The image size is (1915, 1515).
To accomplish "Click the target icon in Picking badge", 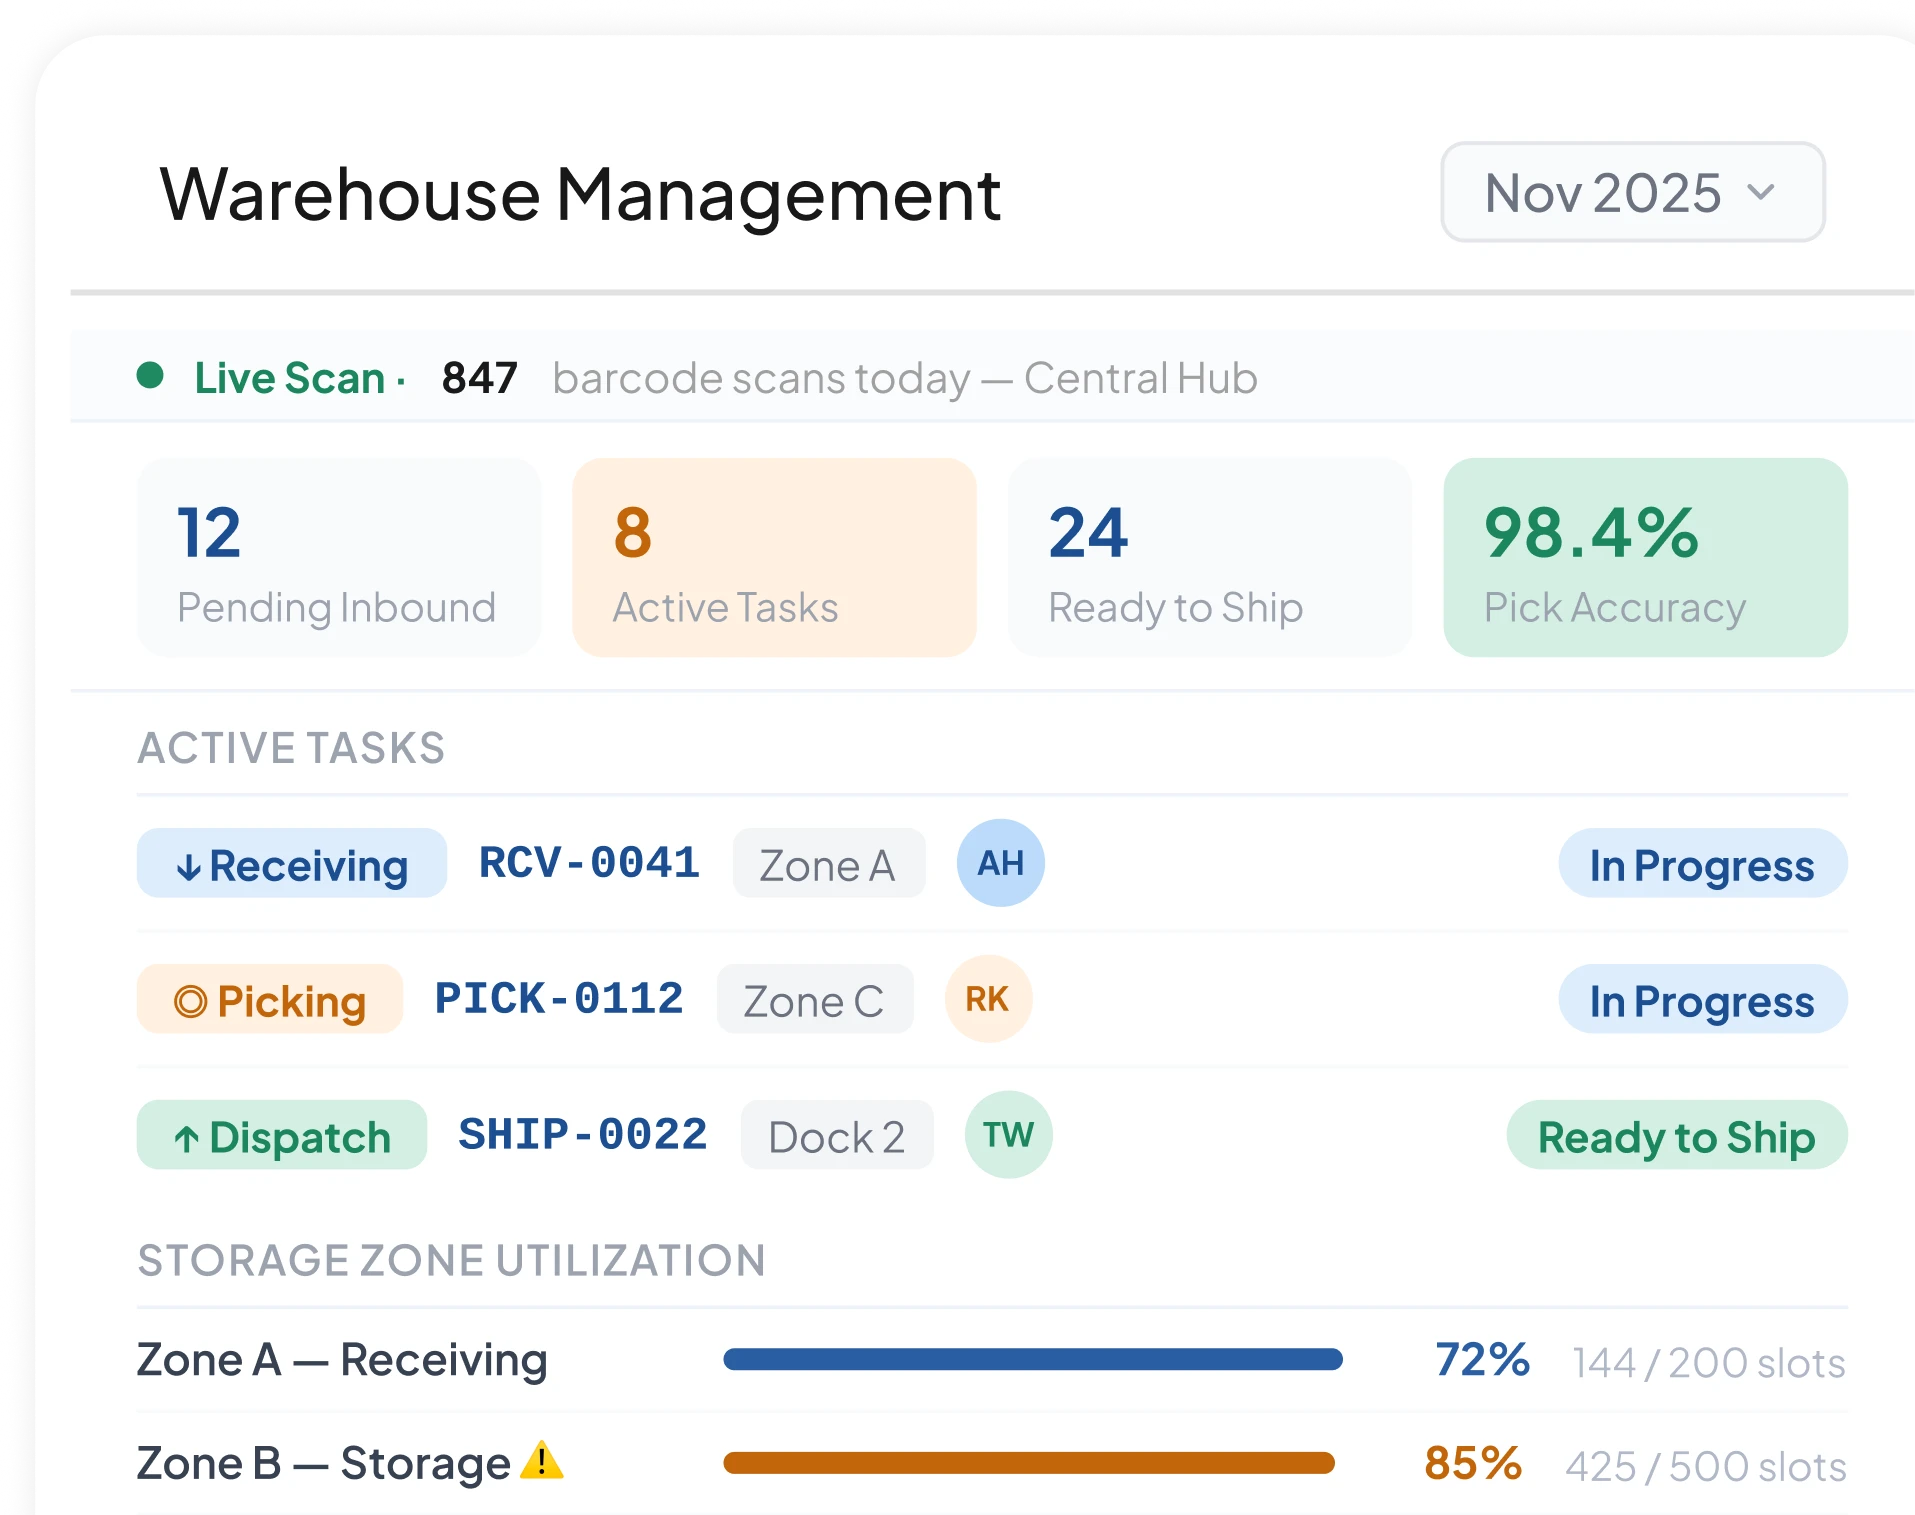I will coord(190,1001).
